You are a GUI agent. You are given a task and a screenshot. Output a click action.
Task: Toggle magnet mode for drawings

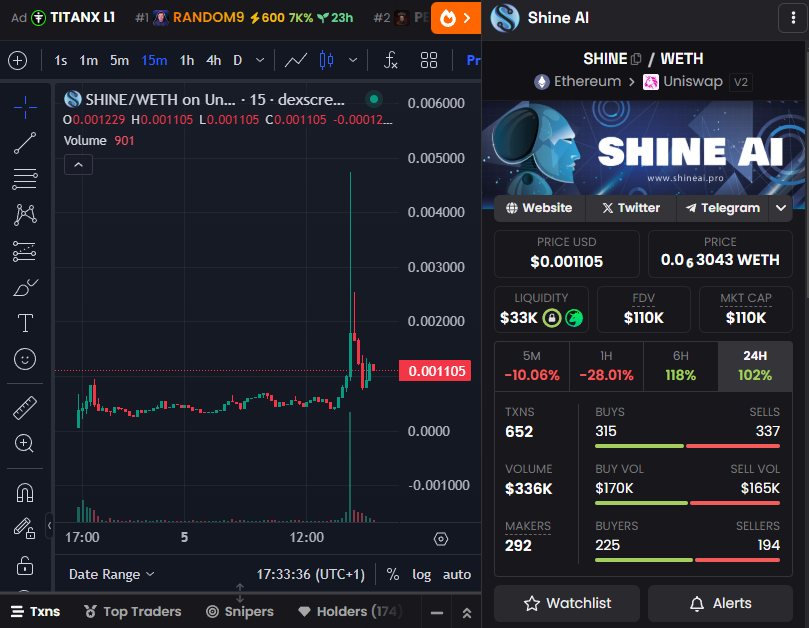(25, 493)
